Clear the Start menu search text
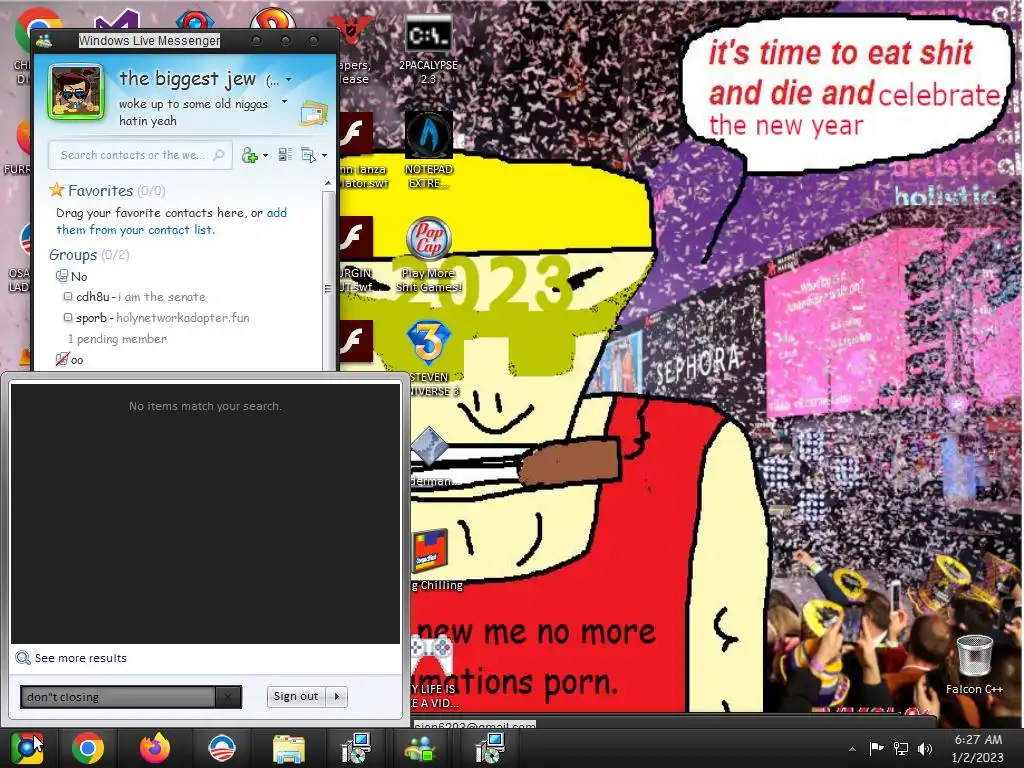 228,697
